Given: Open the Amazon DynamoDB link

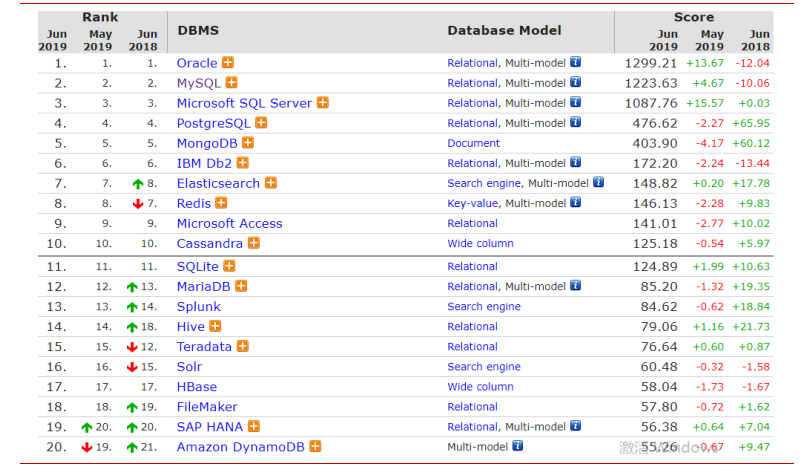Looking at the screenshot, I should (x=240, y=447).
